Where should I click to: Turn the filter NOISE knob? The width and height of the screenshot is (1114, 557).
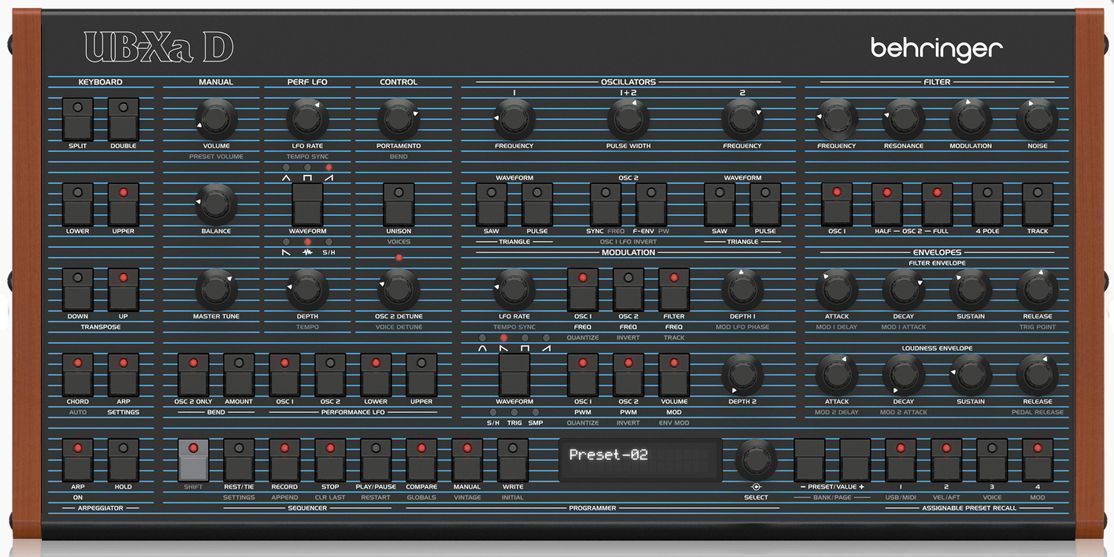pos(1037,119)
